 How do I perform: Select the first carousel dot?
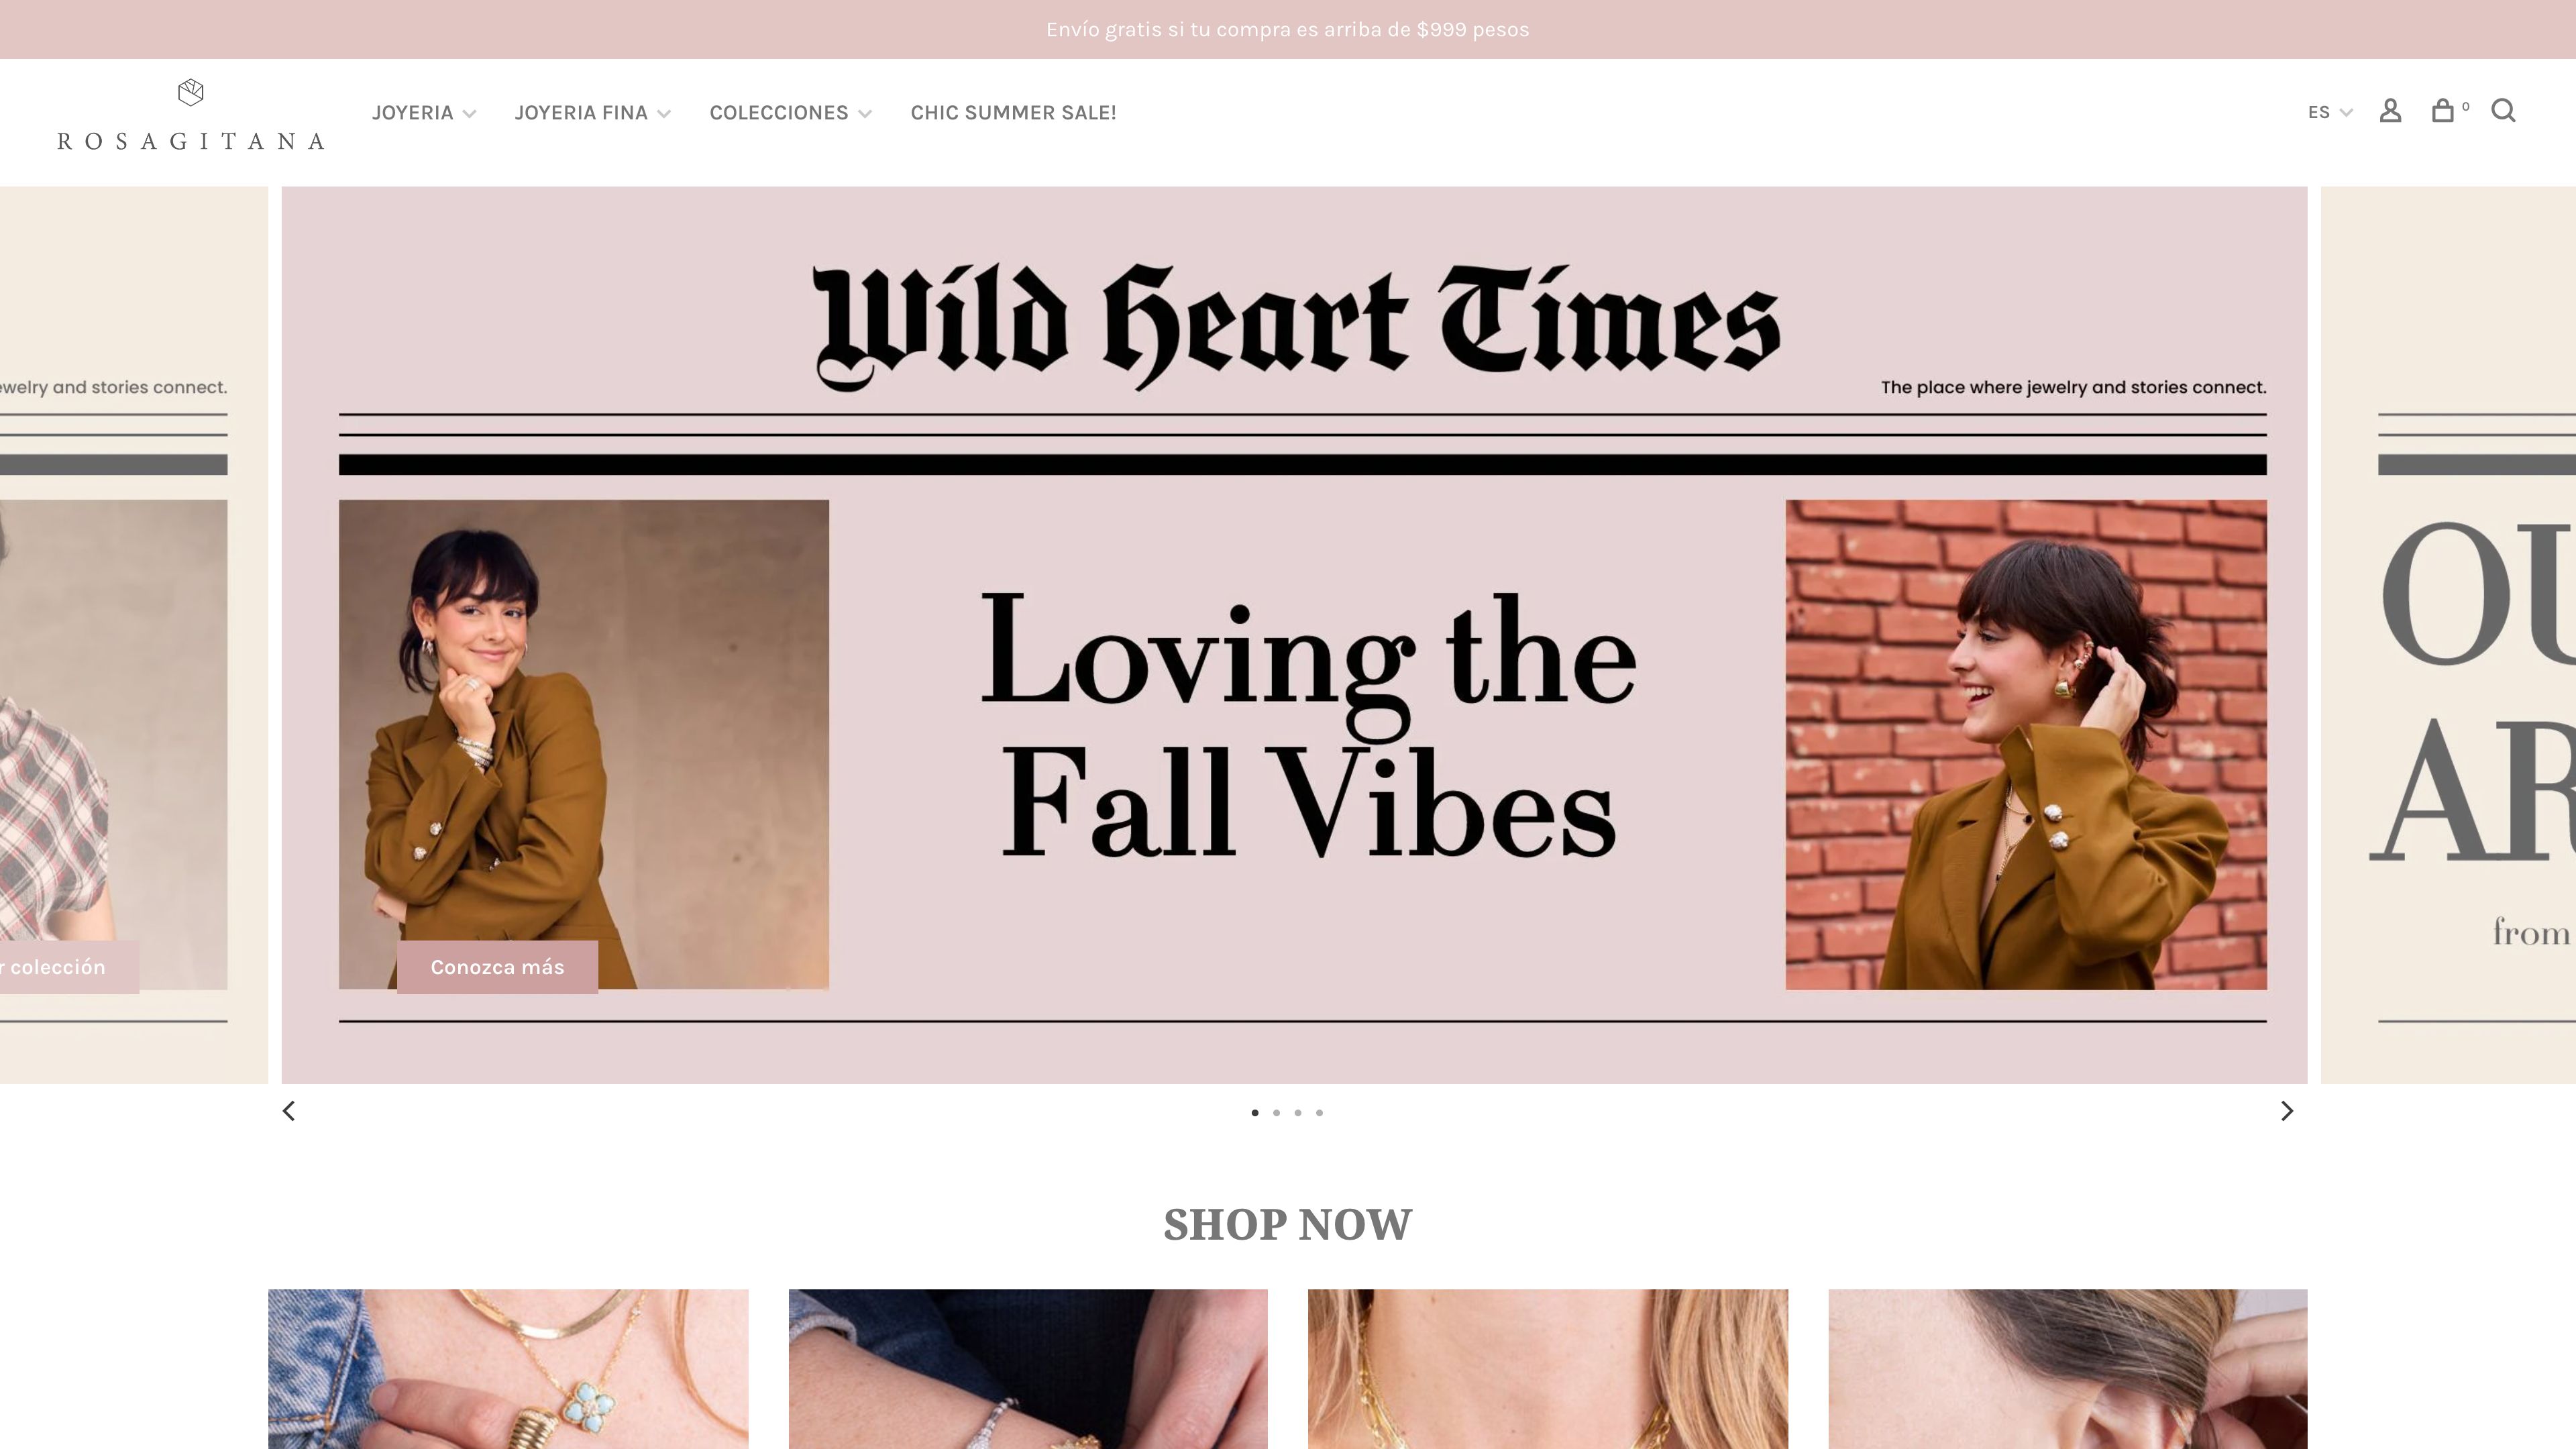[1255, 1112]
